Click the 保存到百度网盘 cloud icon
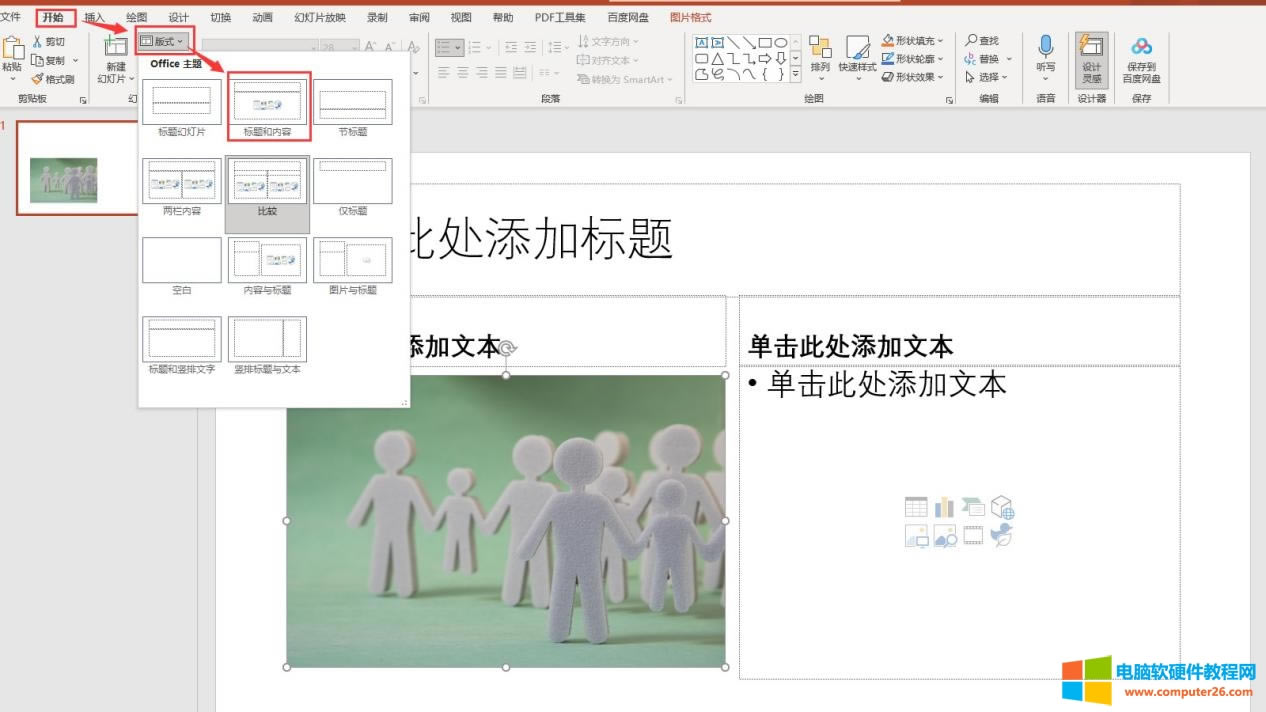Screen dimensions: 1266x712 click(1141, 47)
